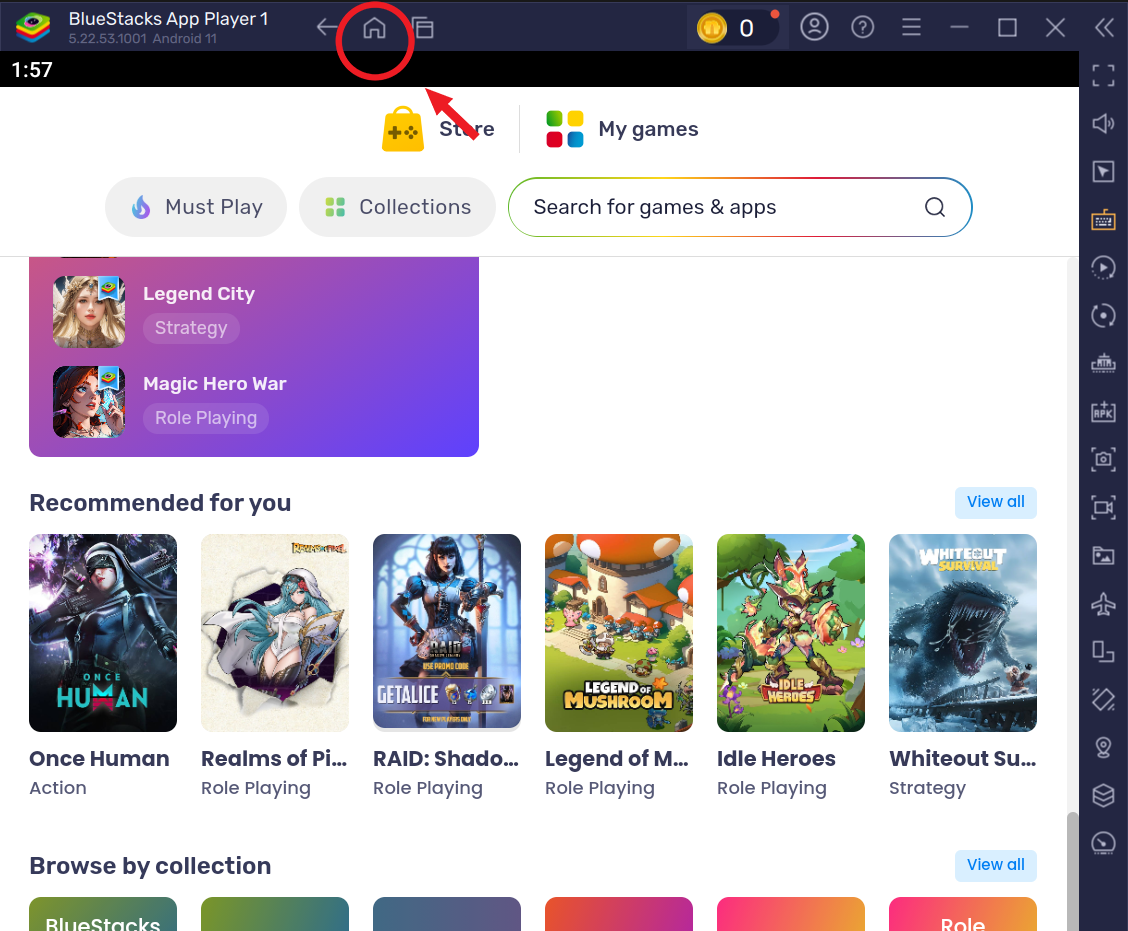Open the Magic Hero War game icon

tap(89, 402)
